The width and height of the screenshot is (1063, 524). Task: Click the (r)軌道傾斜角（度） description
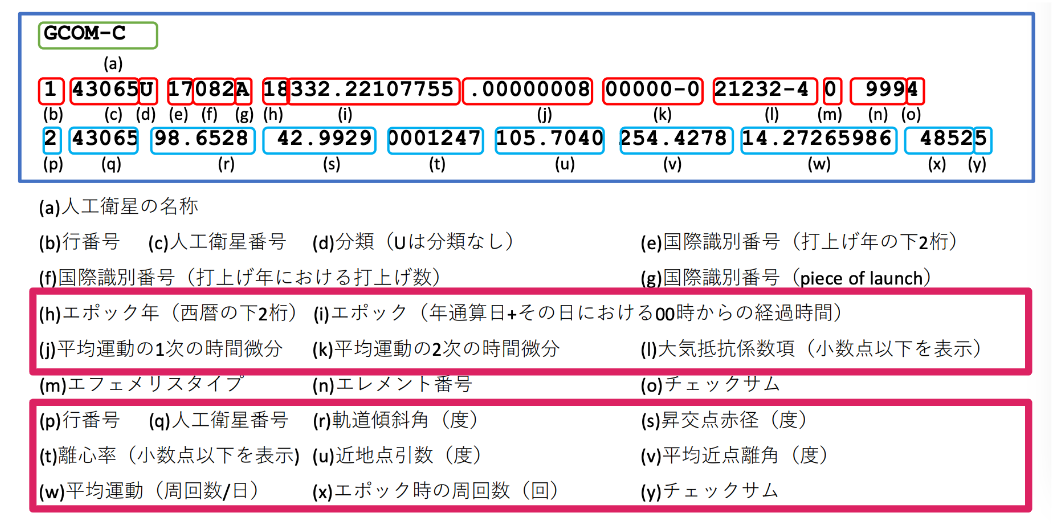(396, 420)
